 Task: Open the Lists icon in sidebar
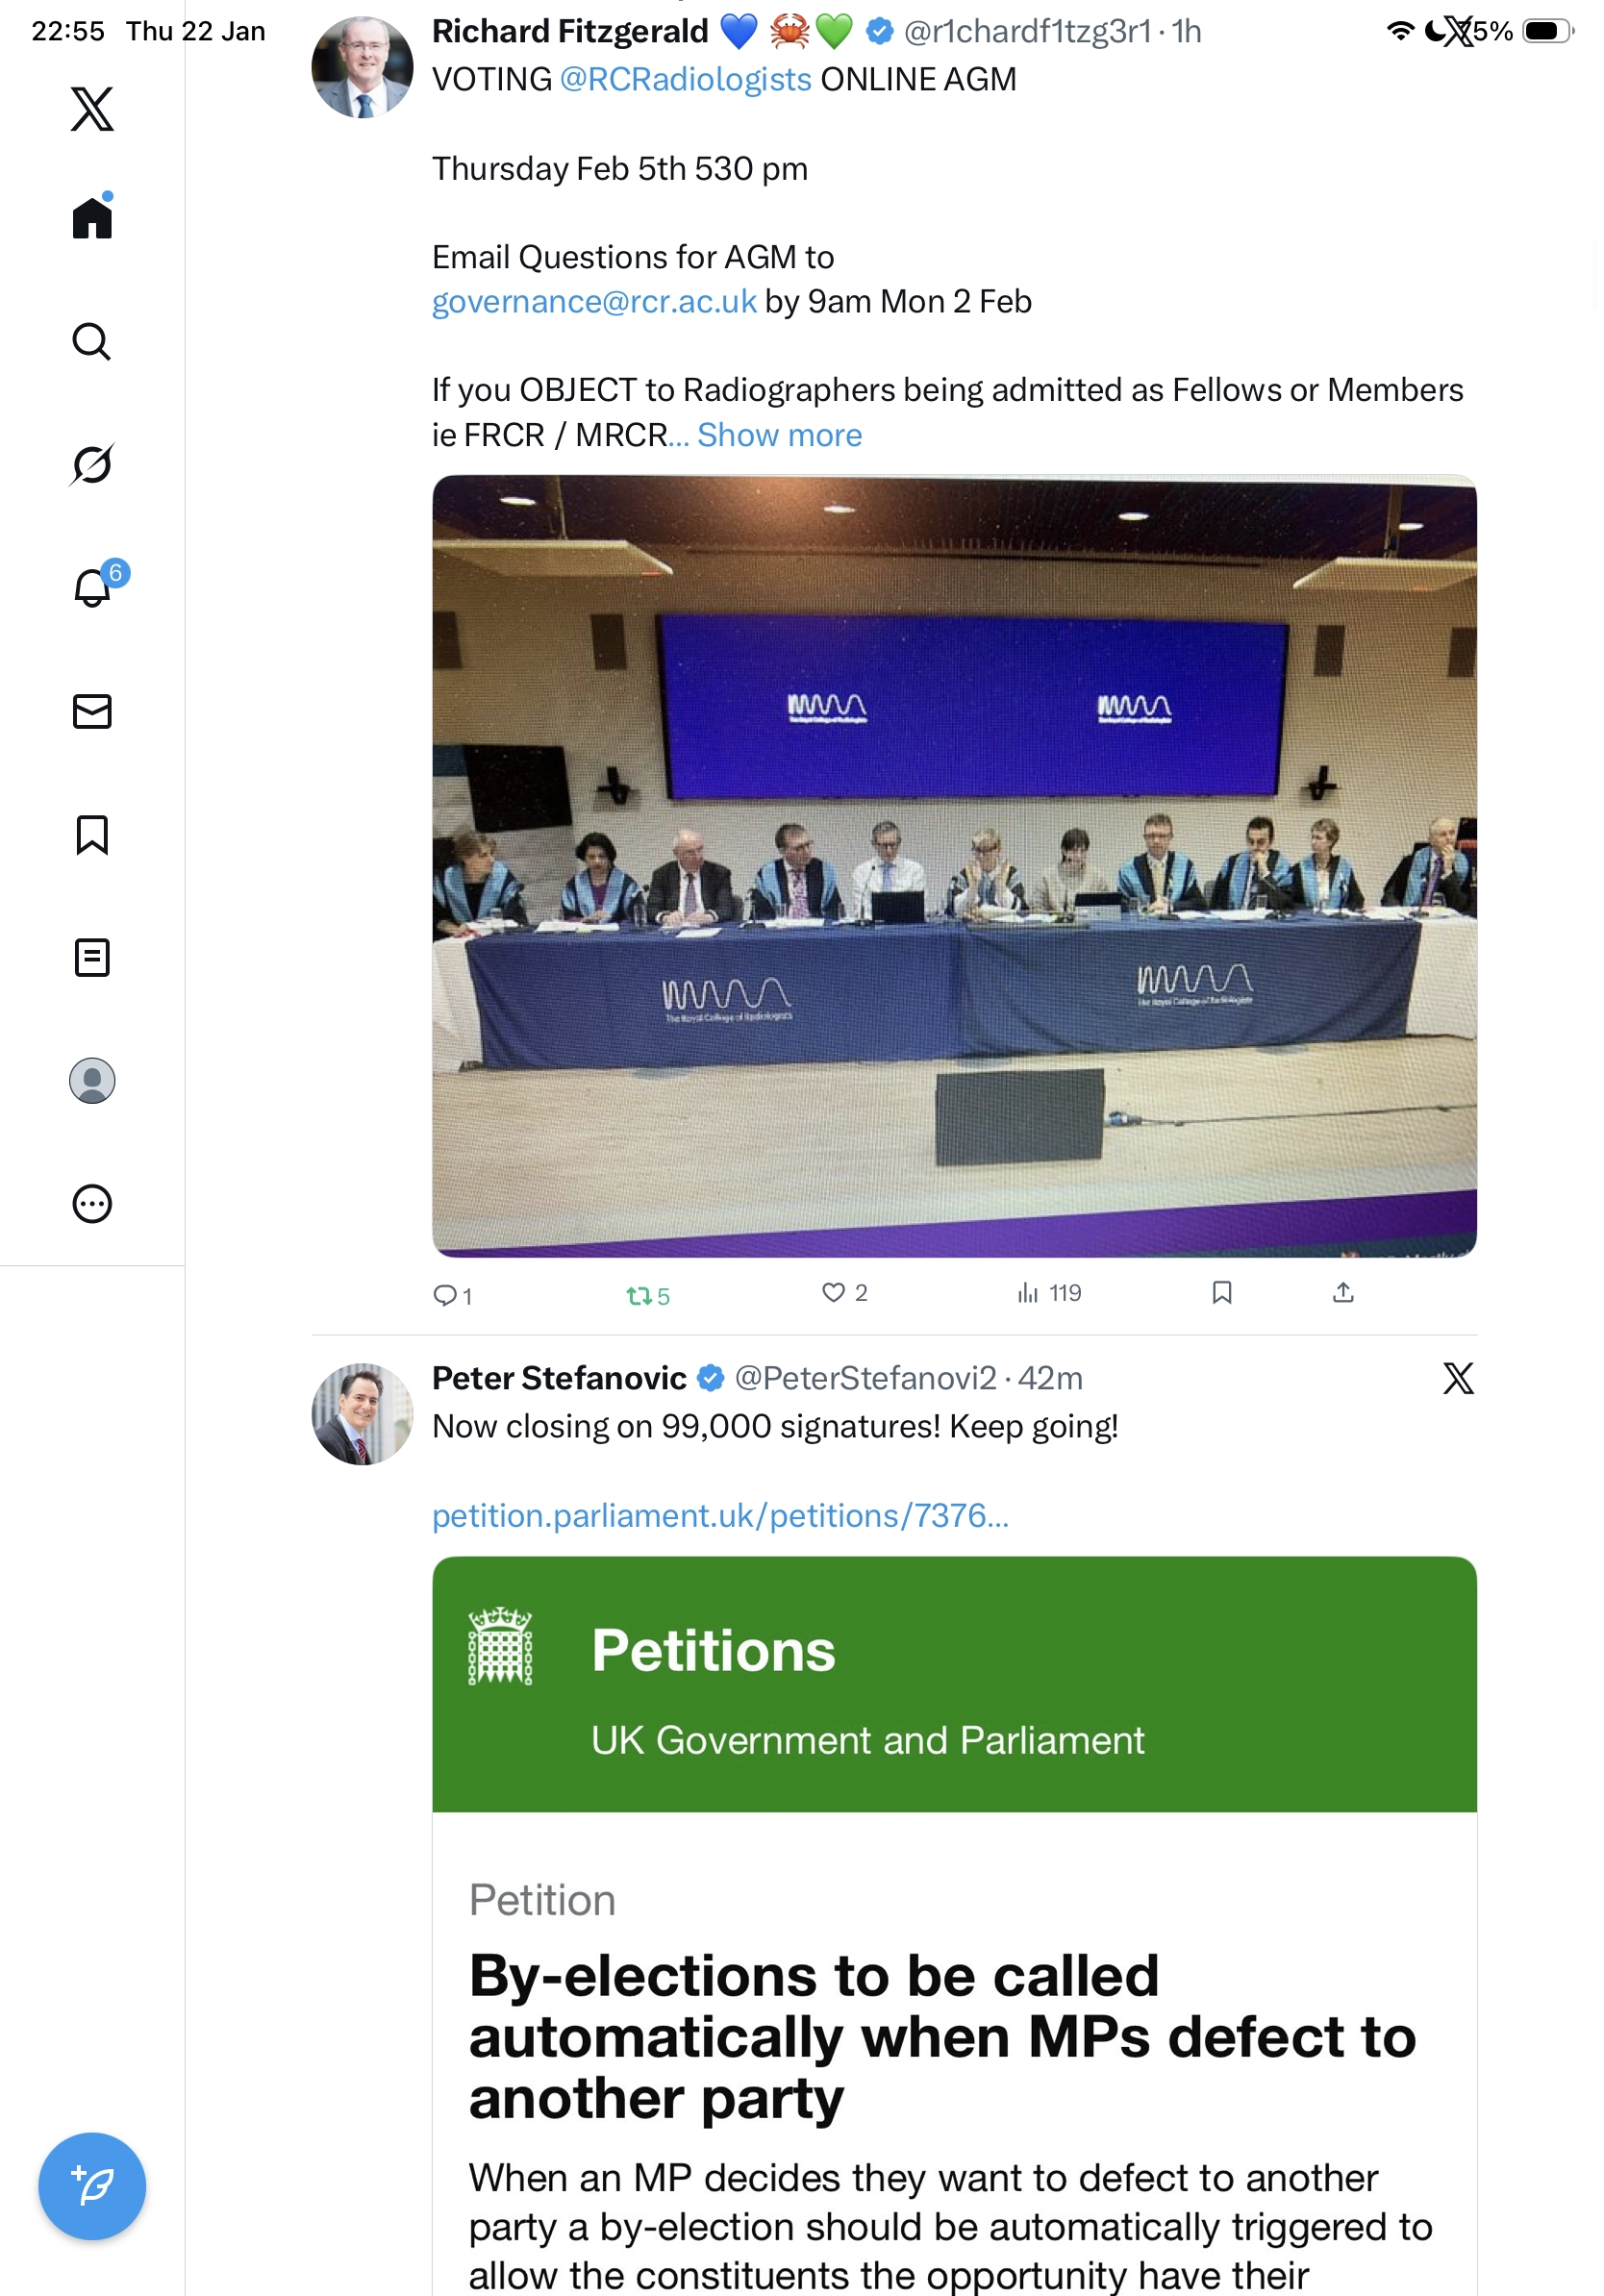coord(92,958)
